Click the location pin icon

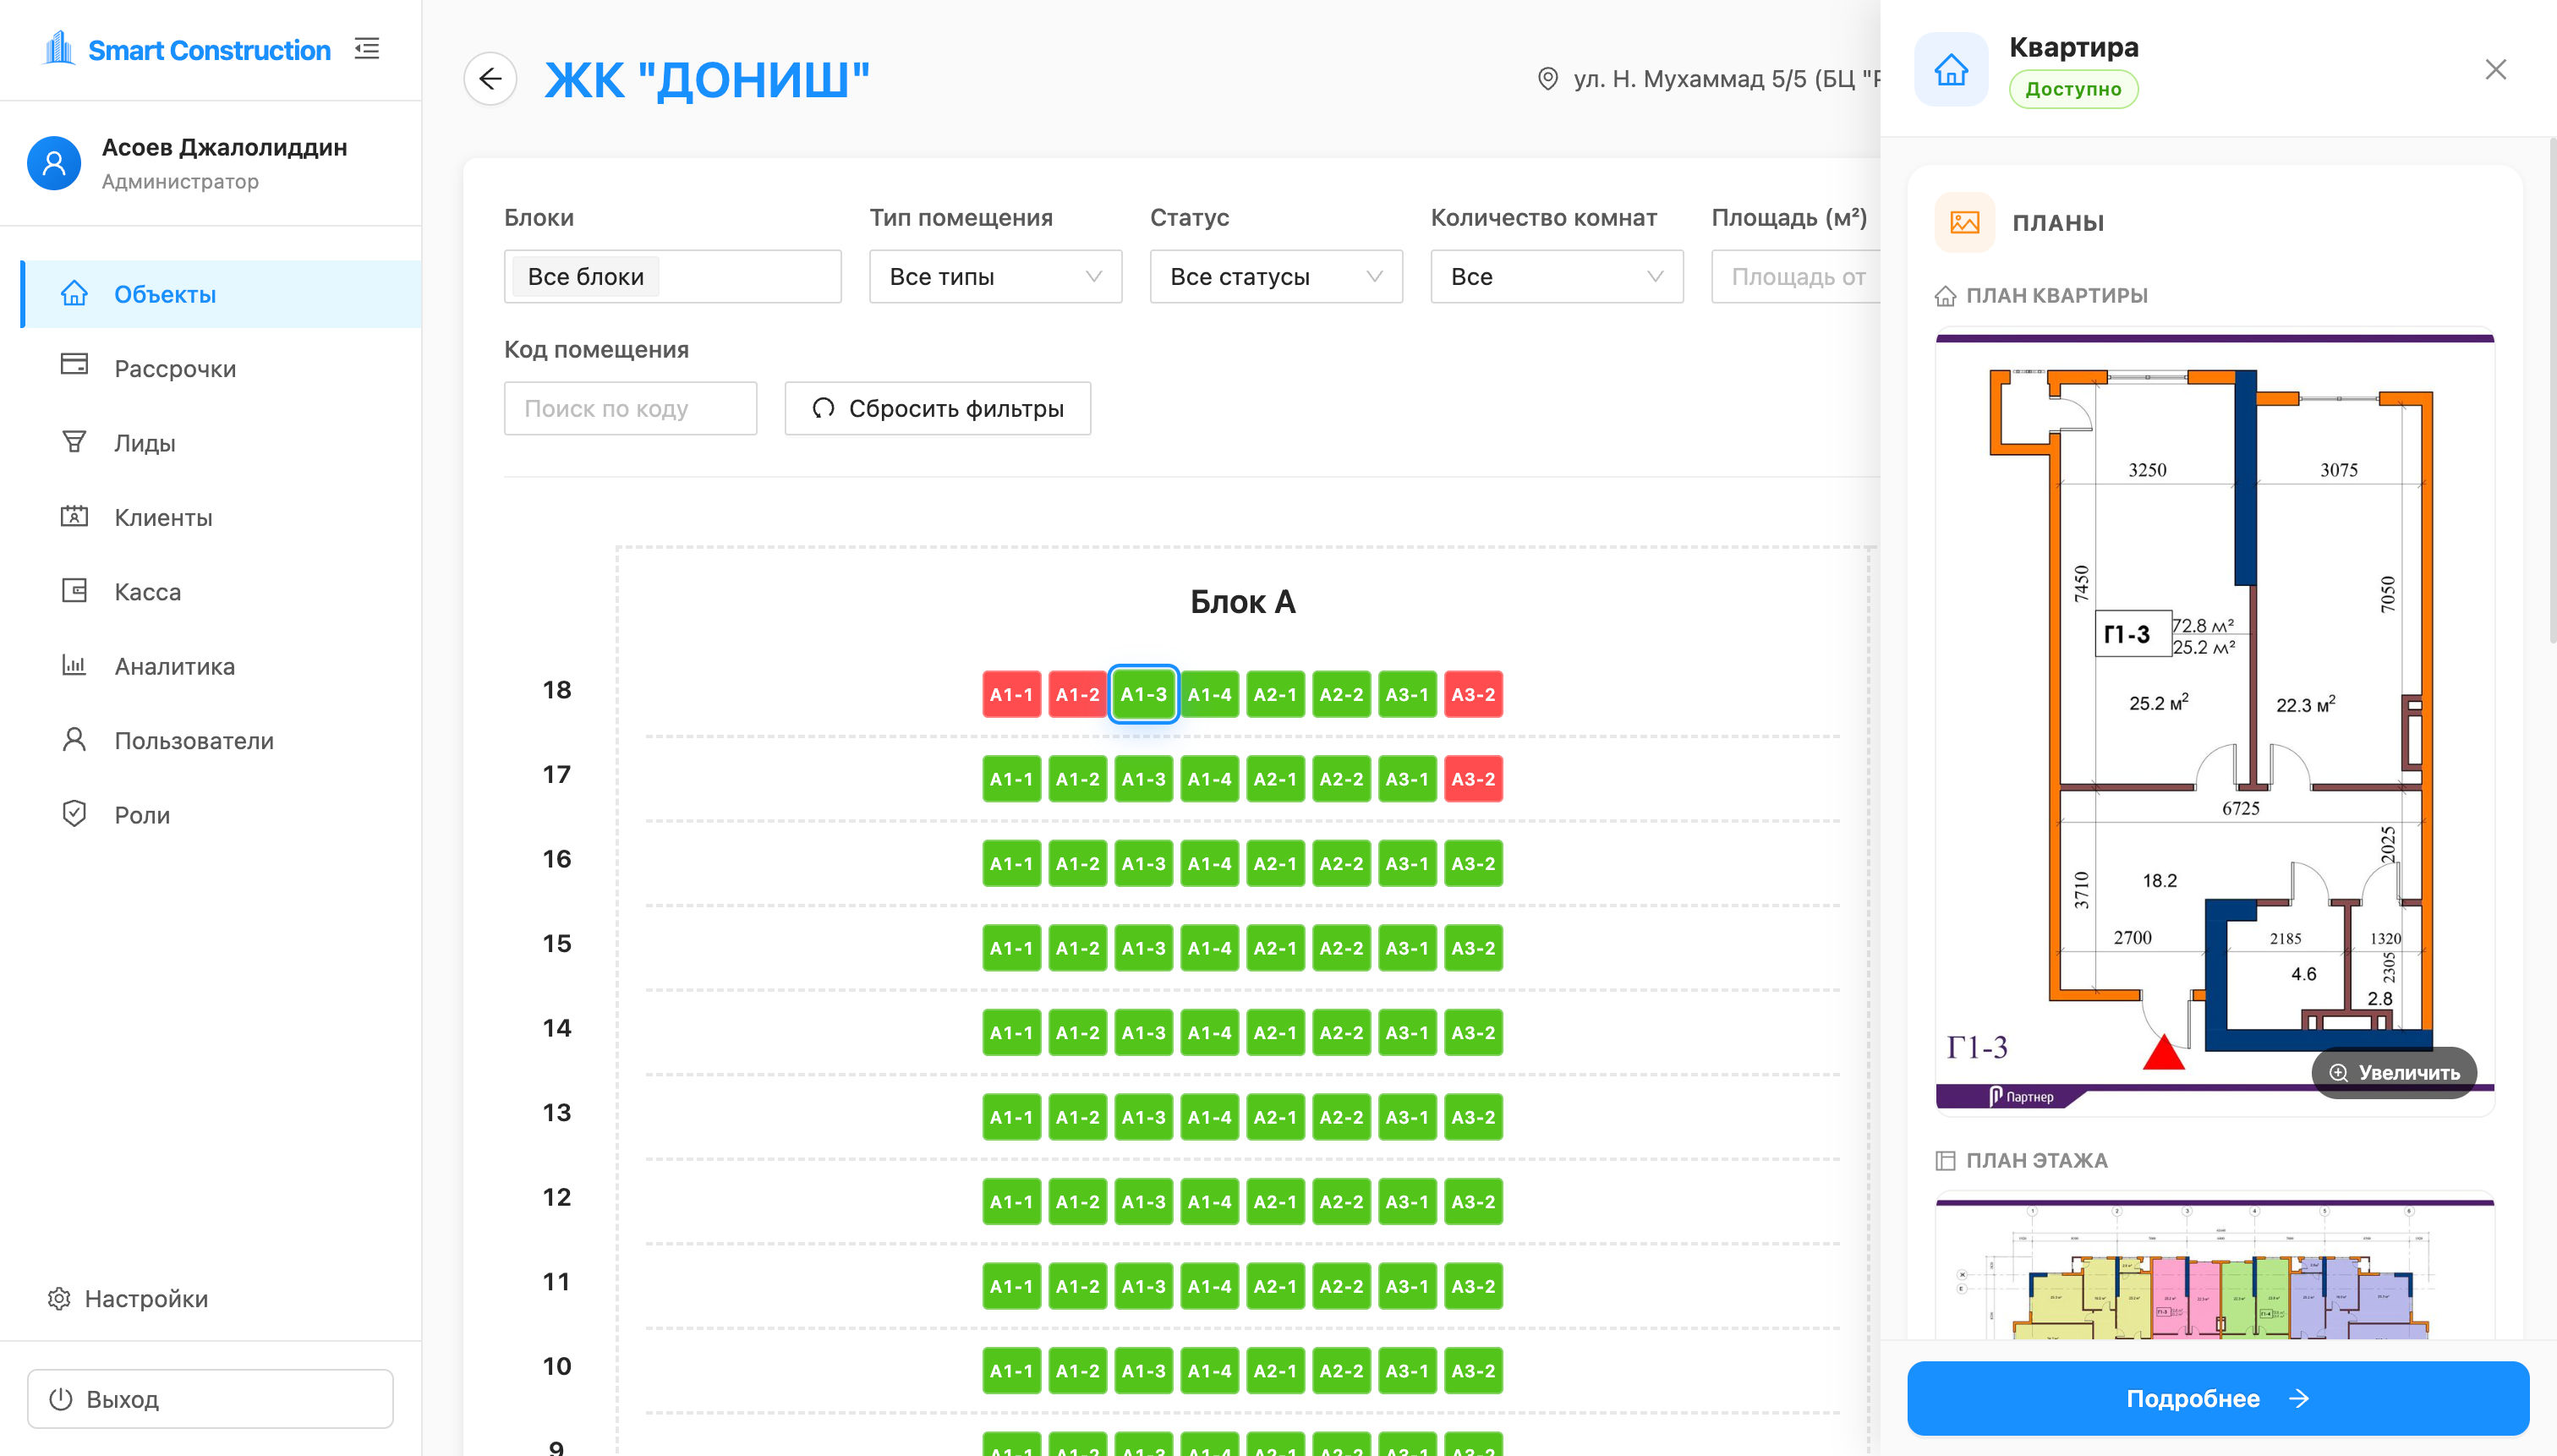[x=1547, y=78]
